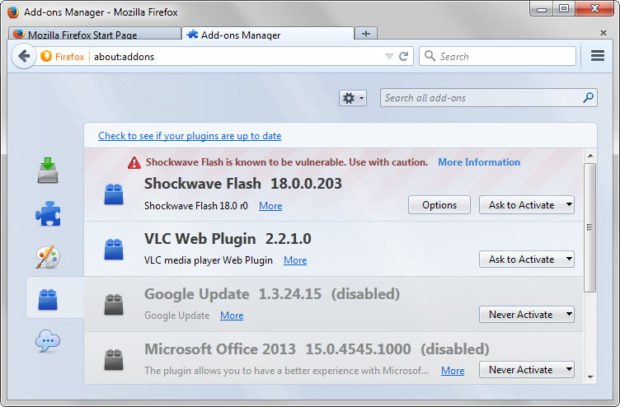The width and height of the screenshot is (620, 407).
Task: Expand VLC Web Plugin activation dropdown
Action: coord(527,259)
